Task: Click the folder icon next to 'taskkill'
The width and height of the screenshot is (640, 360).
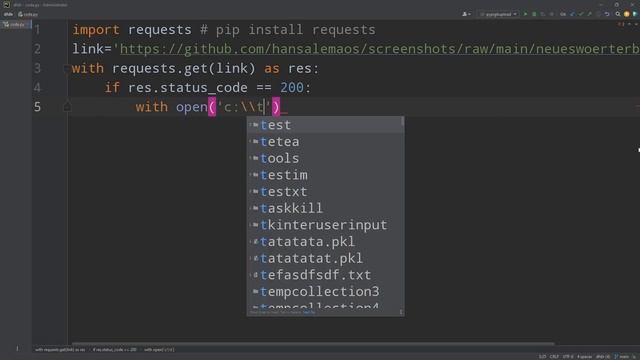Action: pos(255,208)
